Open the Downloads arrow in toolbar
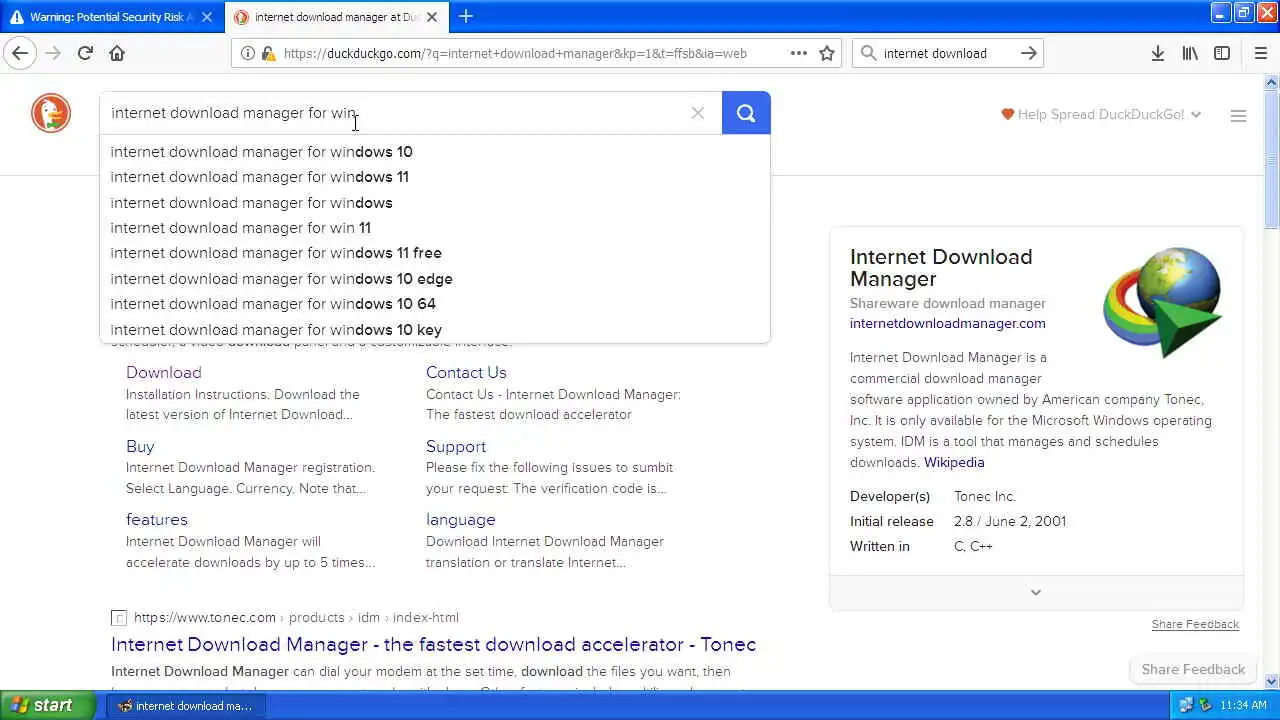Image resolution: width=1280 pixels, height=720 pixels. (1157, 53)
